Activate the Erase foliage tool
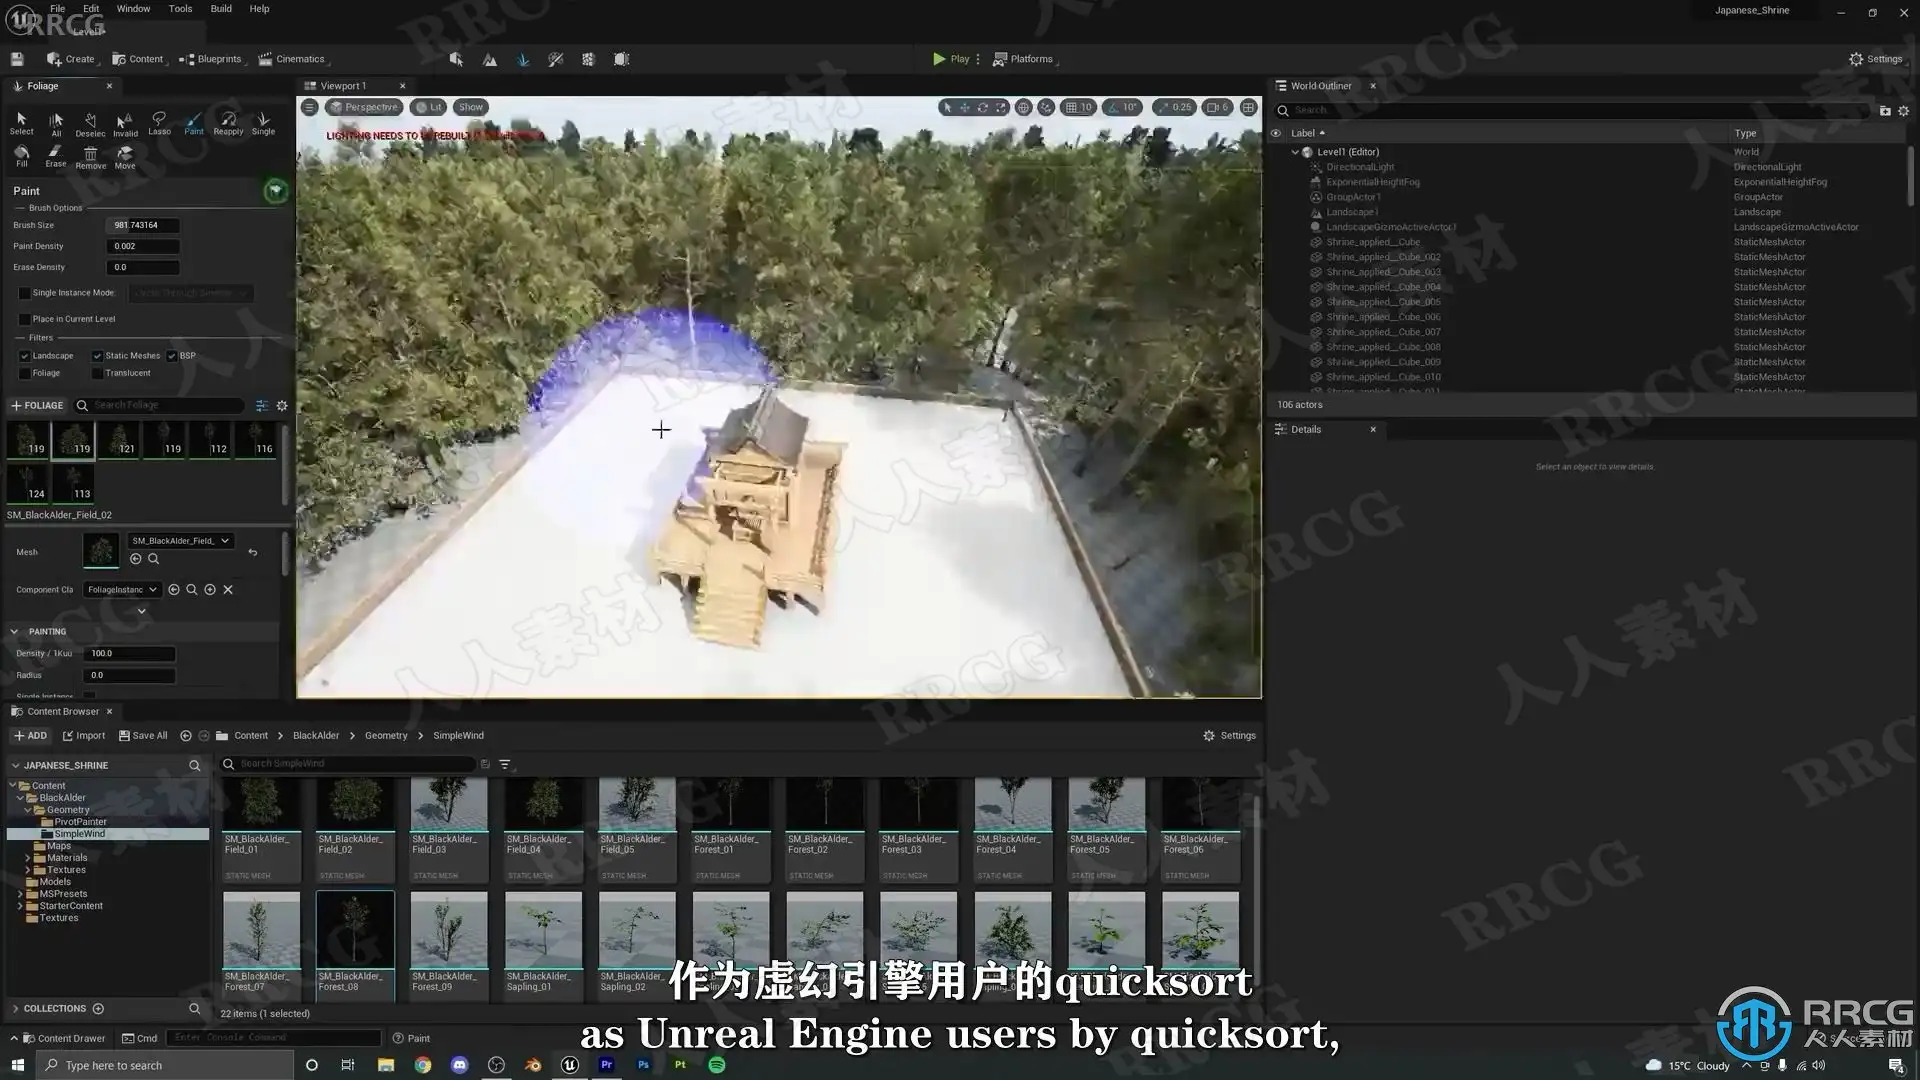1920x1080 pixels. (56, 155)
